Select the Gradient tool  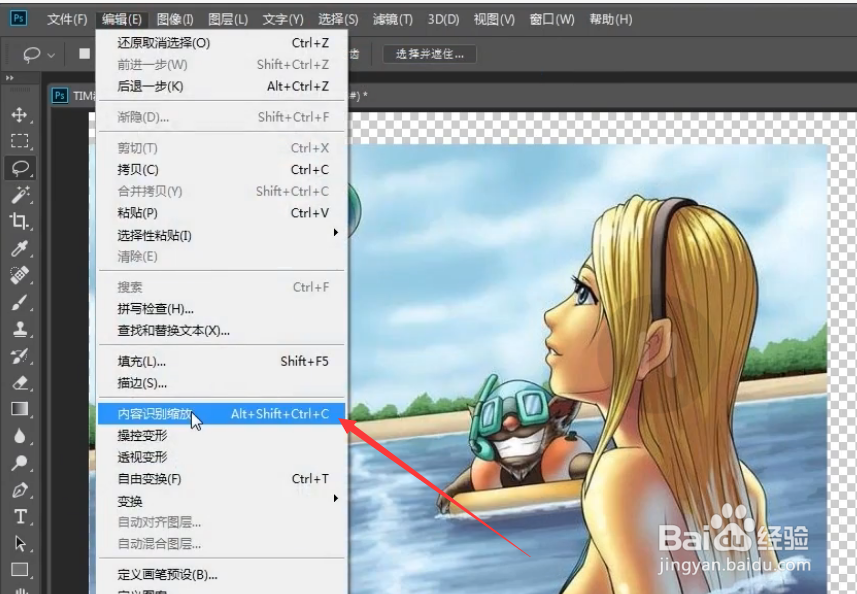(20, 409)
